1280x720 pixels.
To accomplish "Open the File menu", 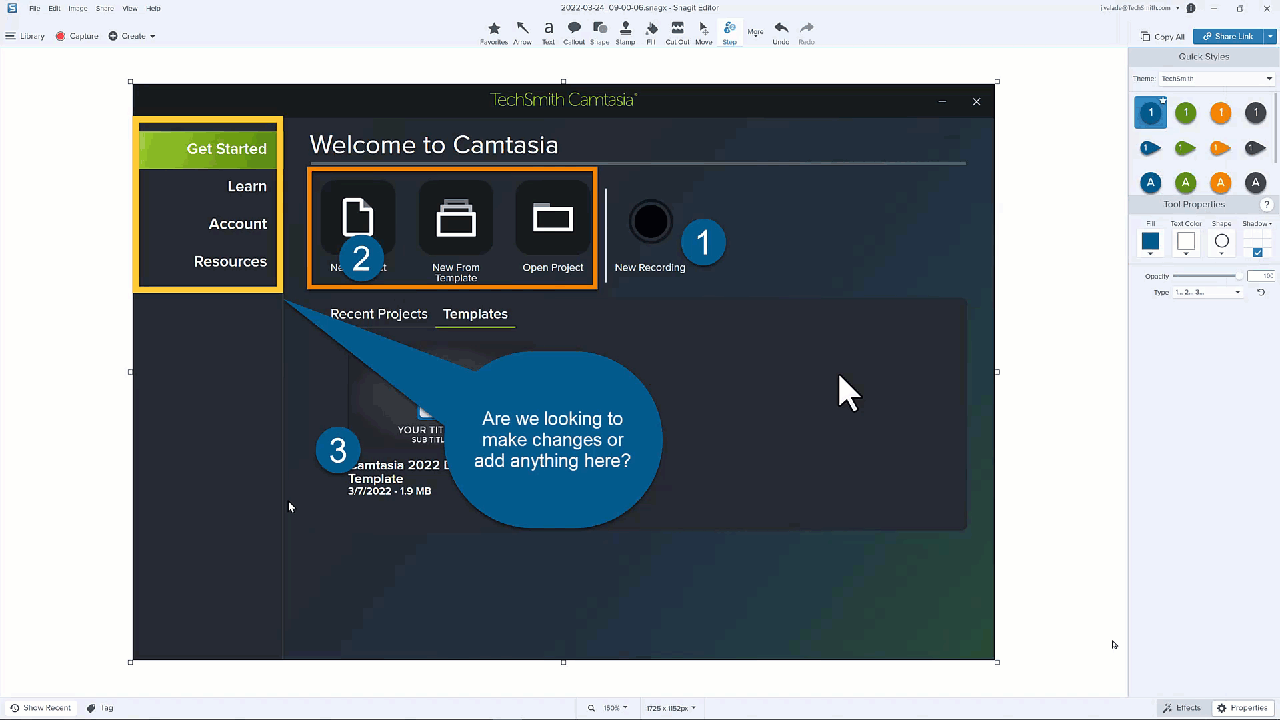I will [x=35, y=8].
